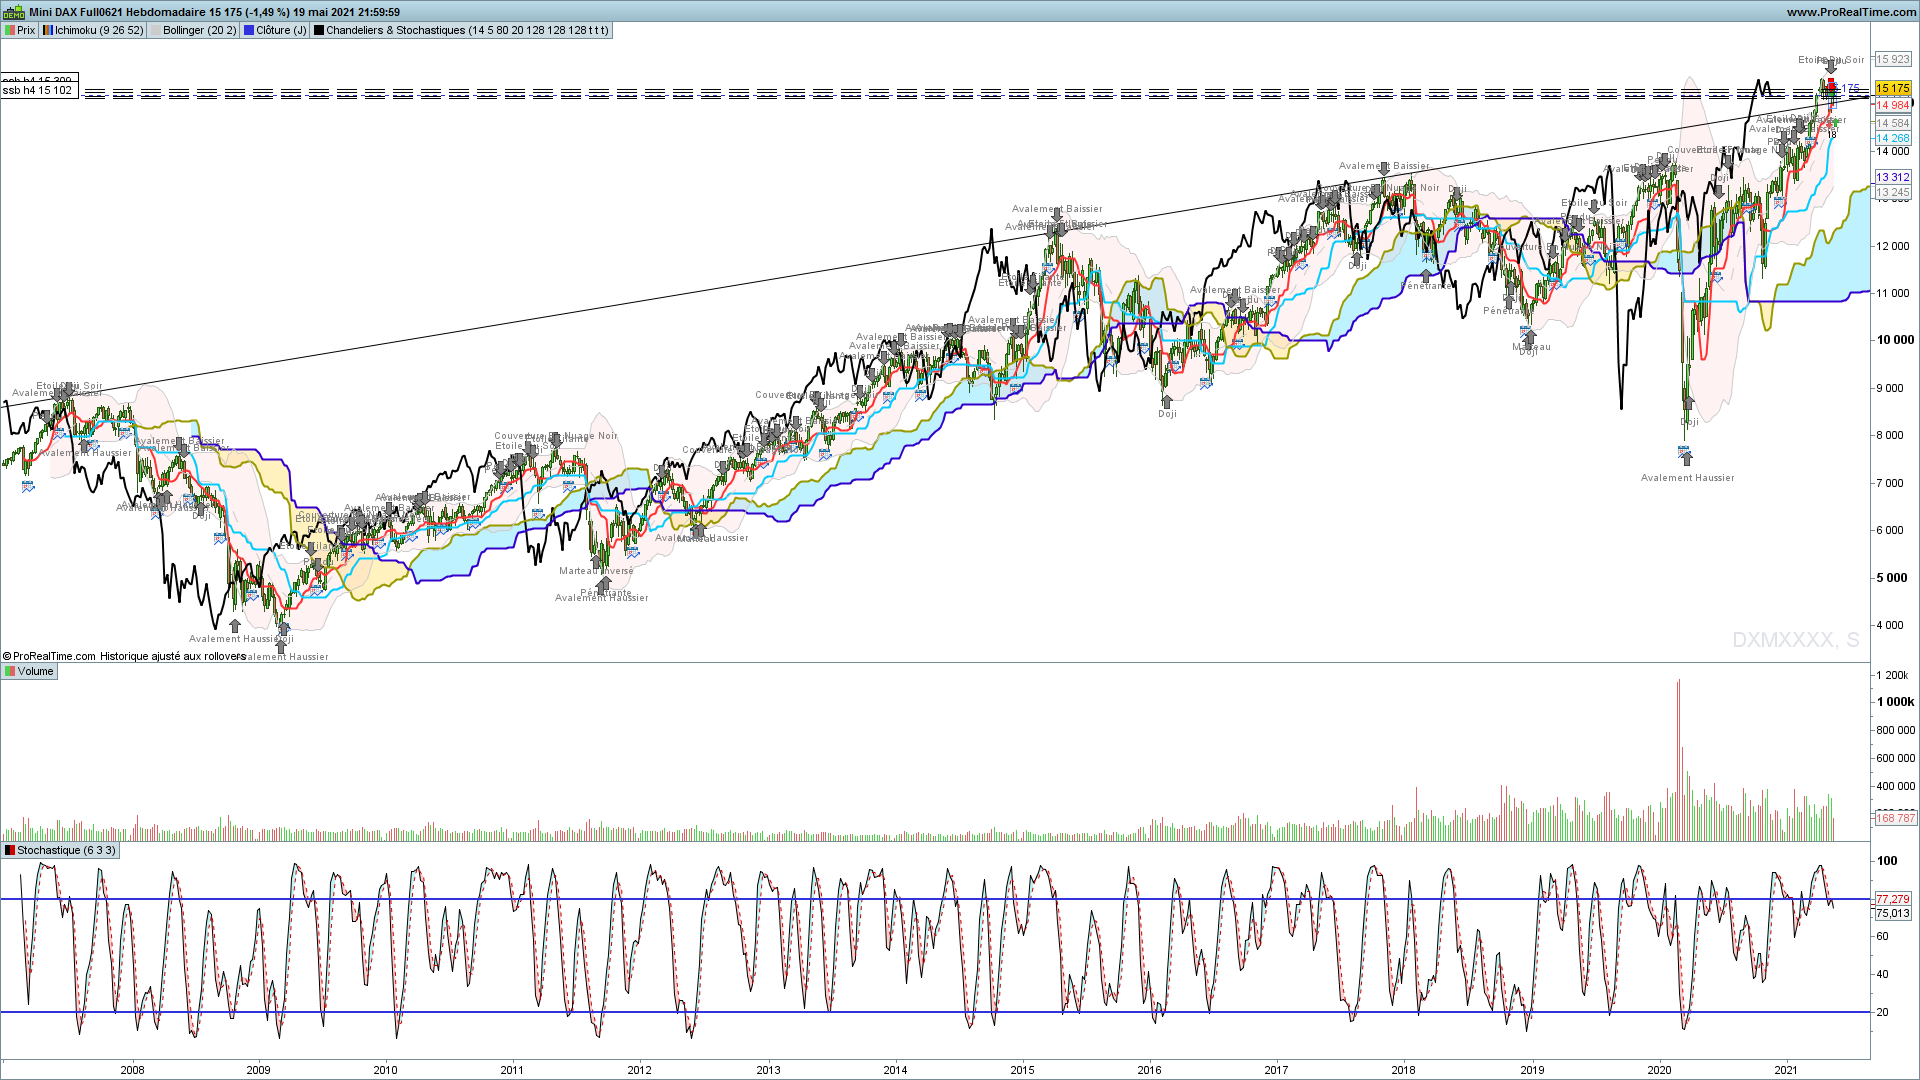The image size is (1920, 1080).
Task: Click the 2015 year label on time axis
Action: tap(1022, 1070)
